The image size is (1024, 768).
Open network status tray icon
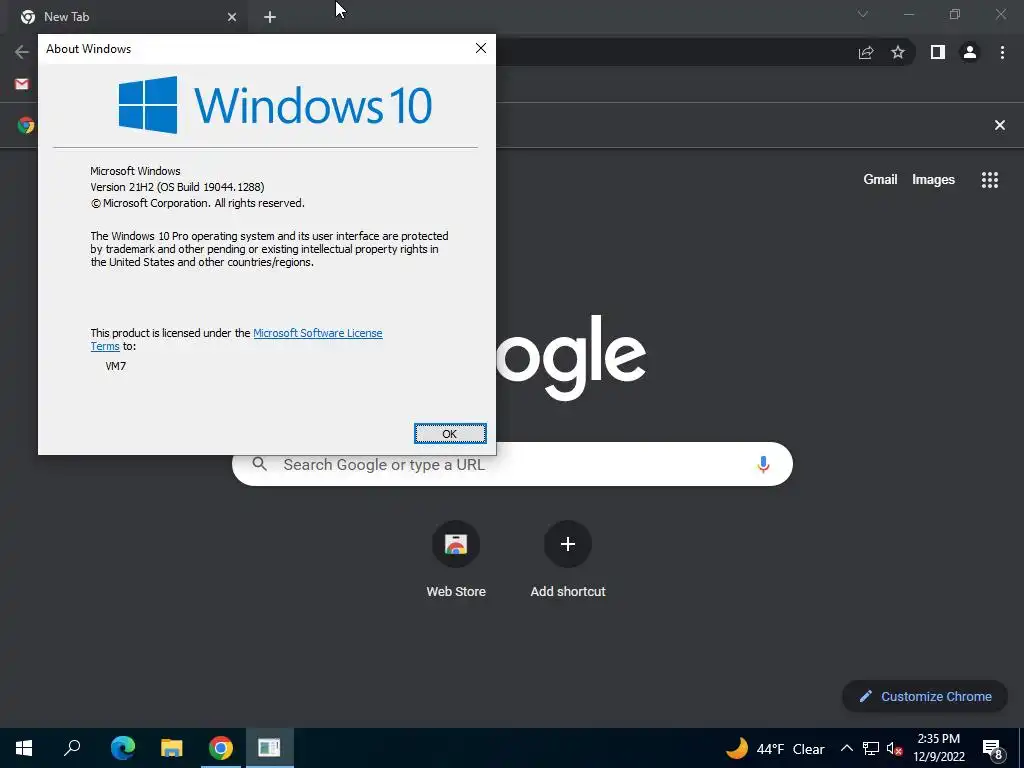click(871, 748)
